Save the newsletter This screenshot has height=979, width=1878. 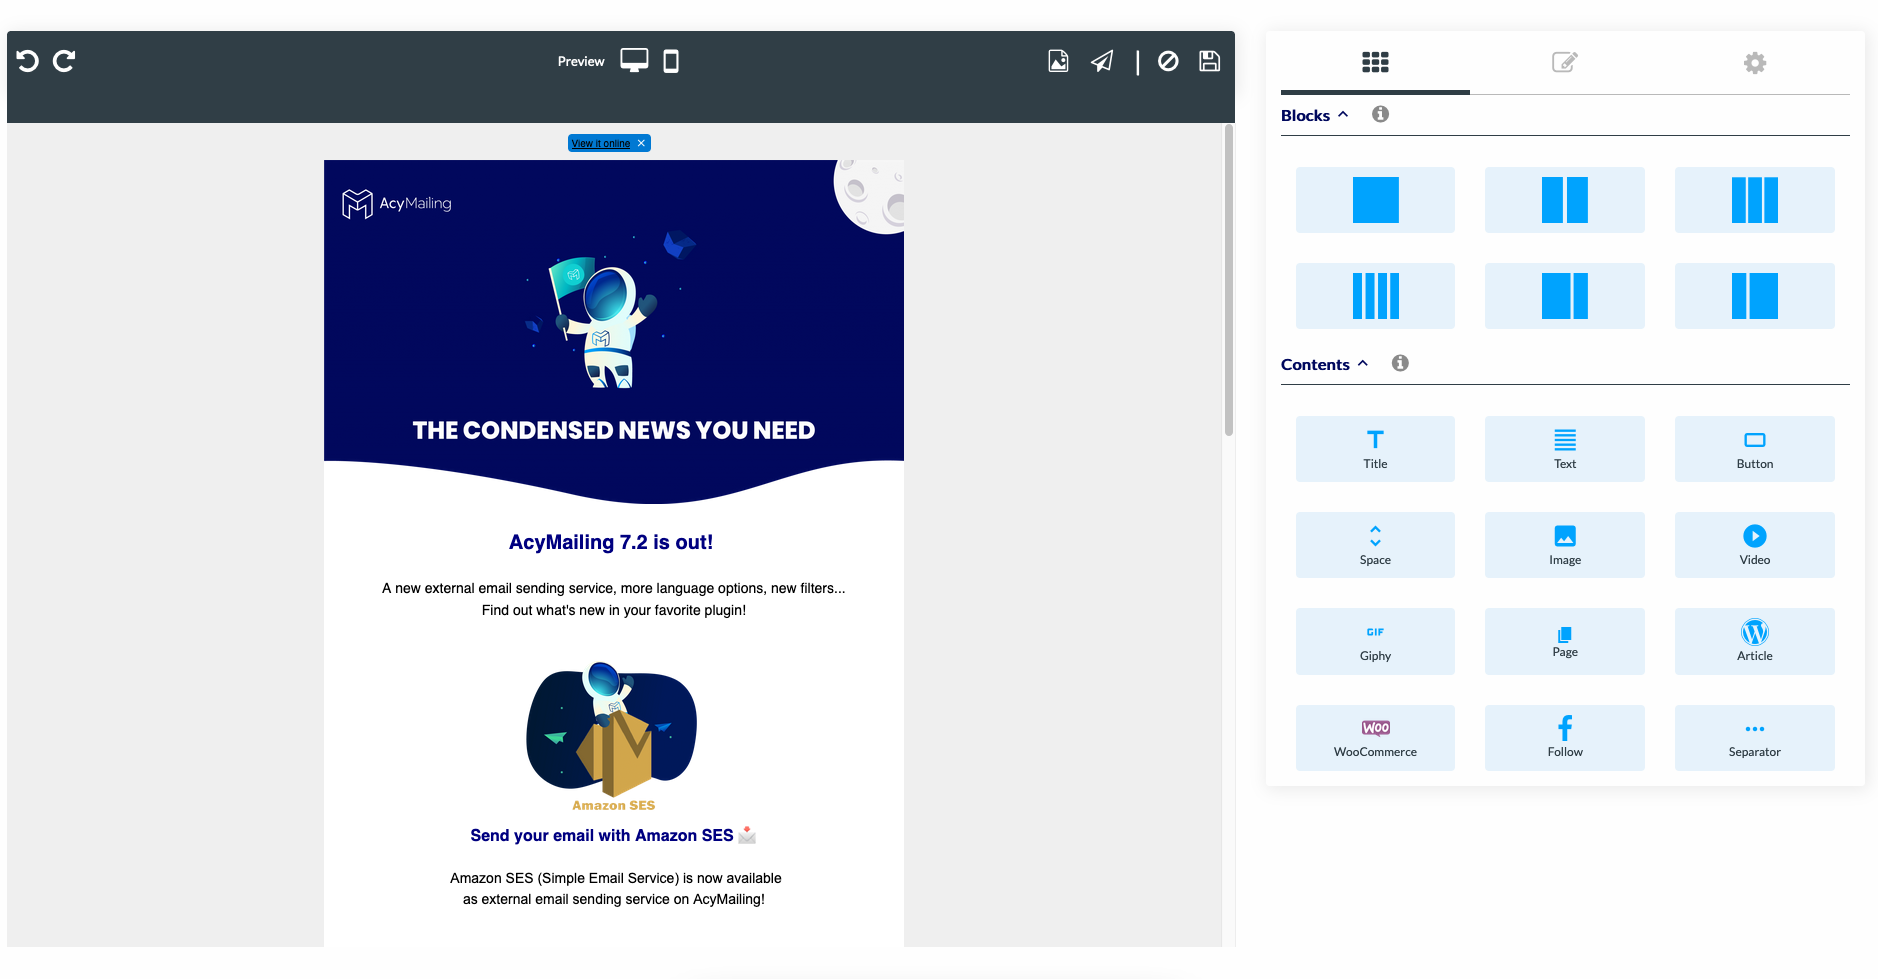point(1209,61)
